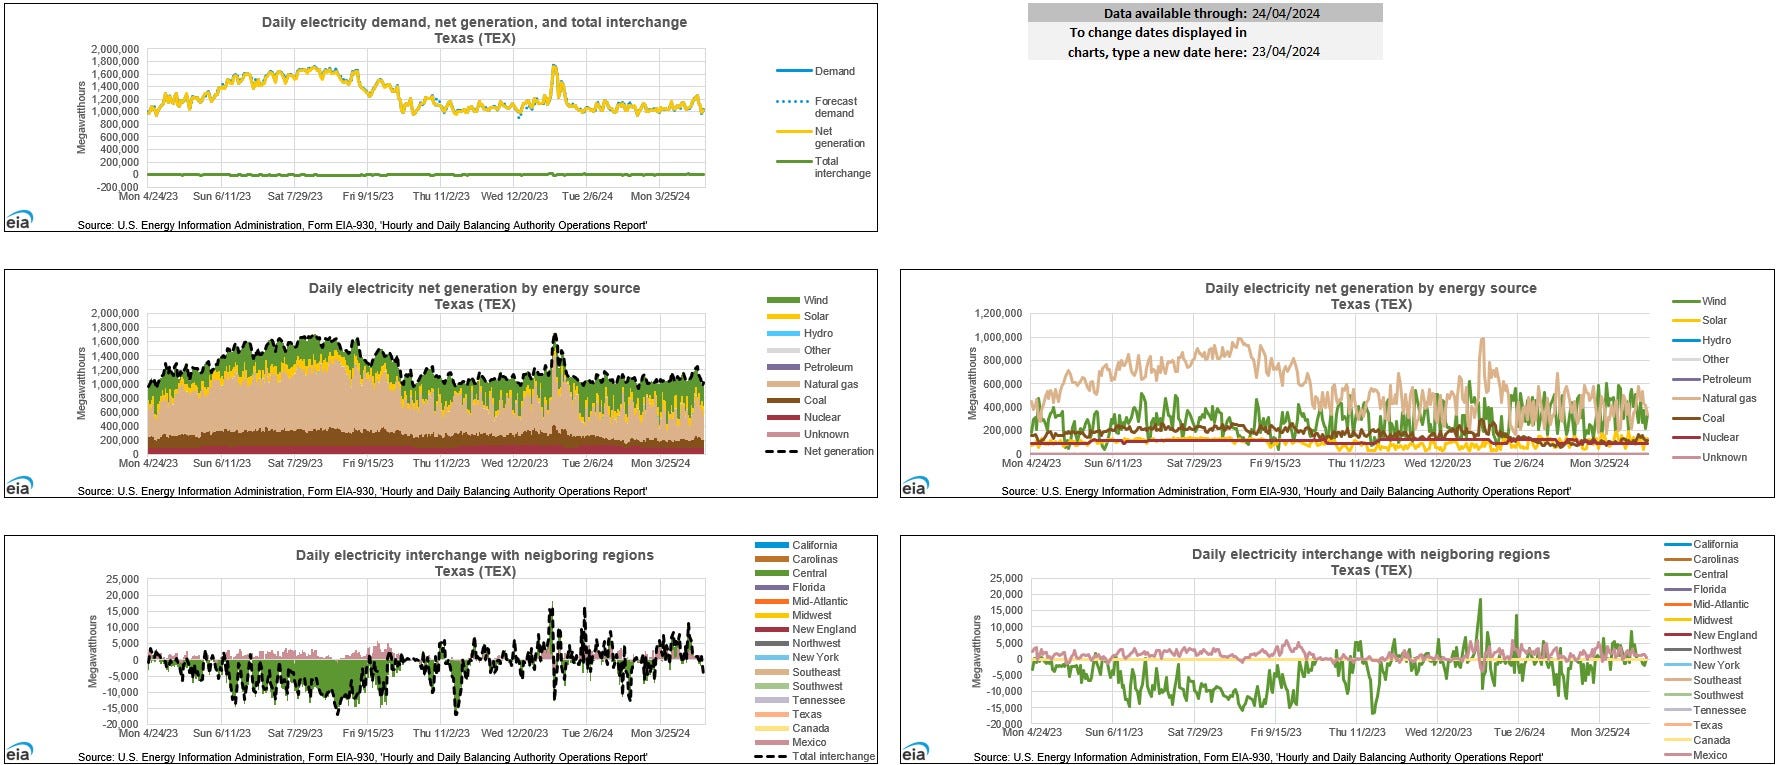Click Net generation legend entry in the demand chart
This screenshot has height=765, width=1776.
point(820,137)
